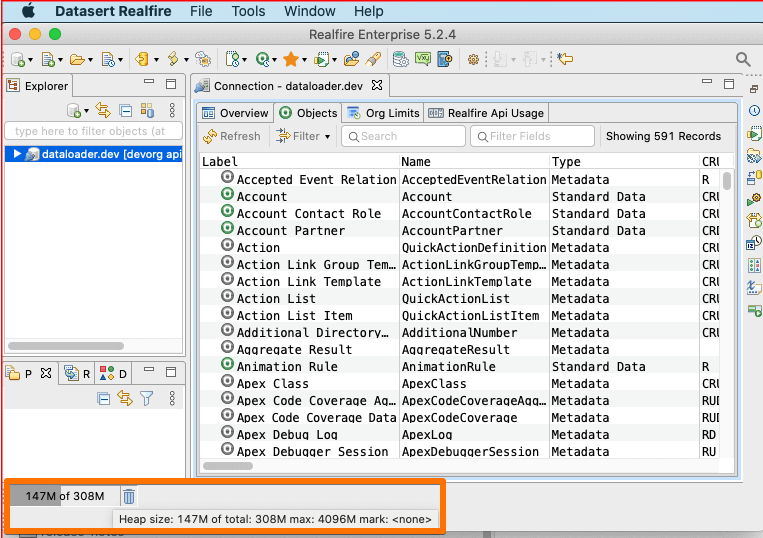Switch to the Org Limits tab
This screenshot has width=763, height=538.
pos(383,113)
